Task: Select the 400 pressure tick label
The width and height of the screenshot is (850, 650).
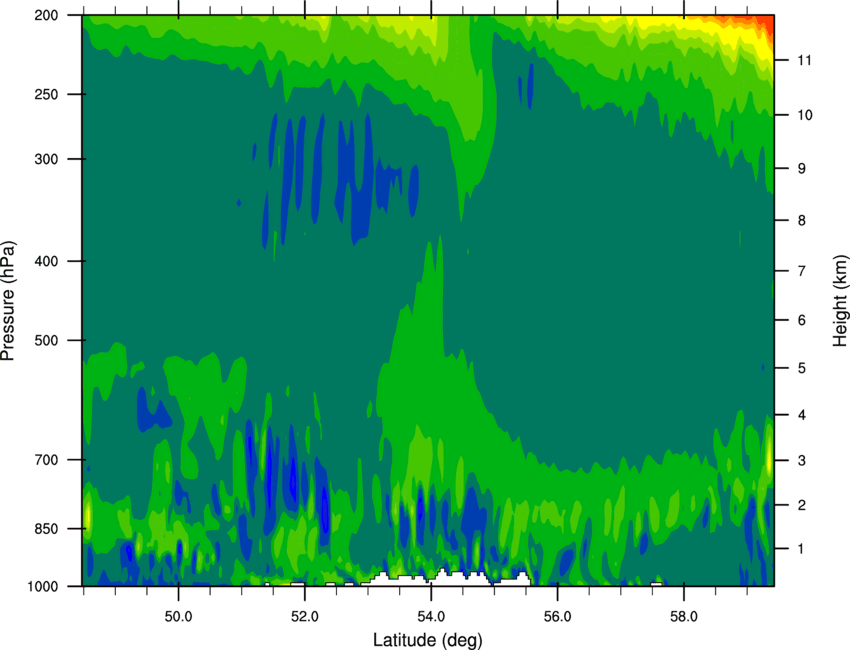Action: tap(47, 261)
